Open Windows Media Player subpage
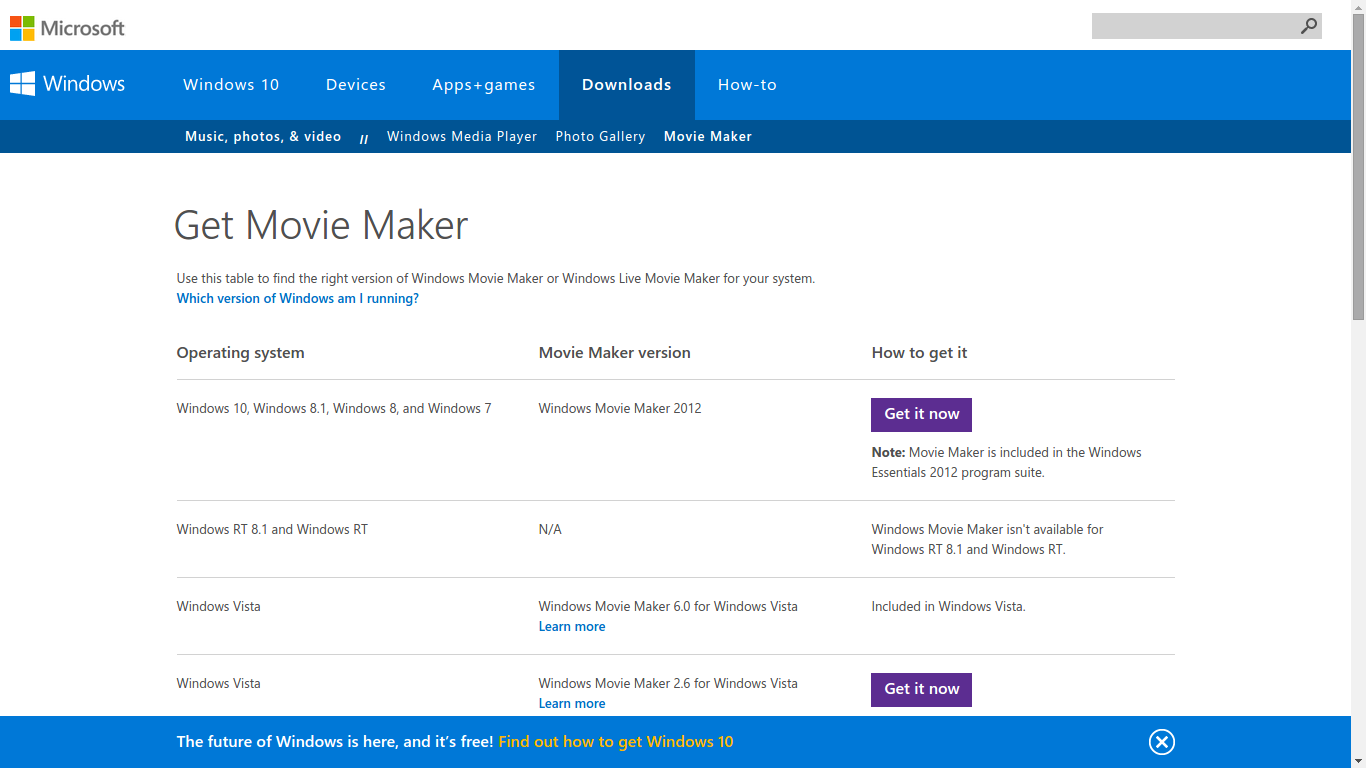 (x=462, y=136)
